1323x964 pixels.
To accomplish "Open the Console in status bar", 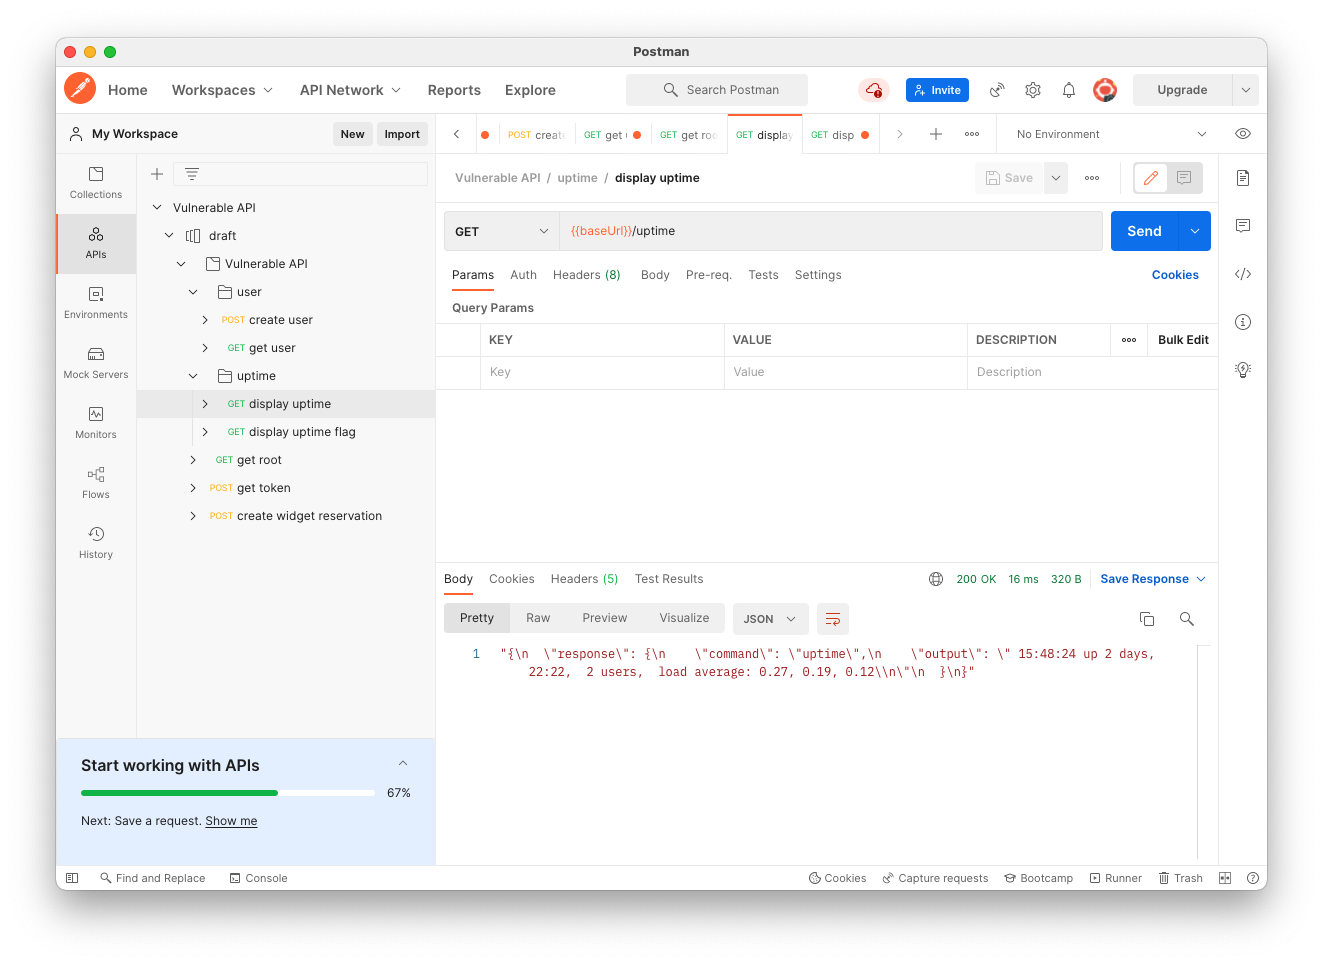I will [x=258, y=878].
